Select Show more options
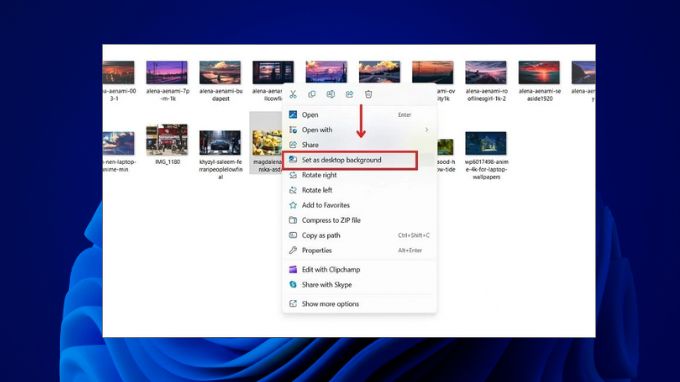This screenshot has width=680, height=382. coord(359,304)
